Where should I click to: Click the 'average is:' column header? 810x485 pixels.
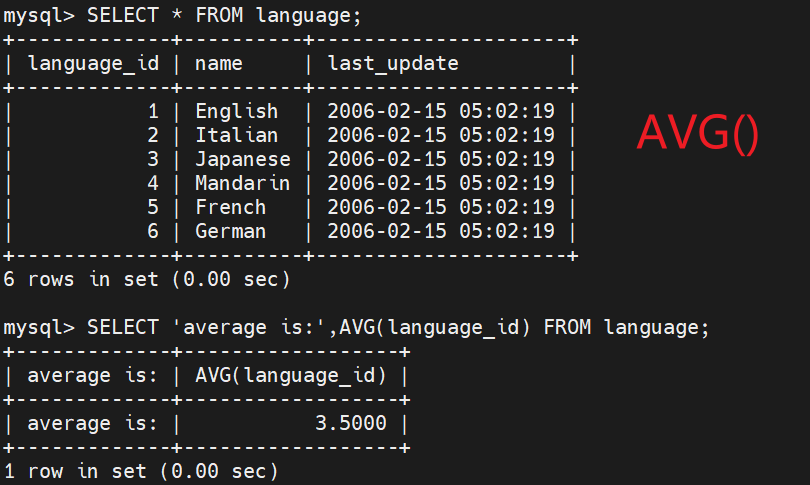[x=92, y=376]
